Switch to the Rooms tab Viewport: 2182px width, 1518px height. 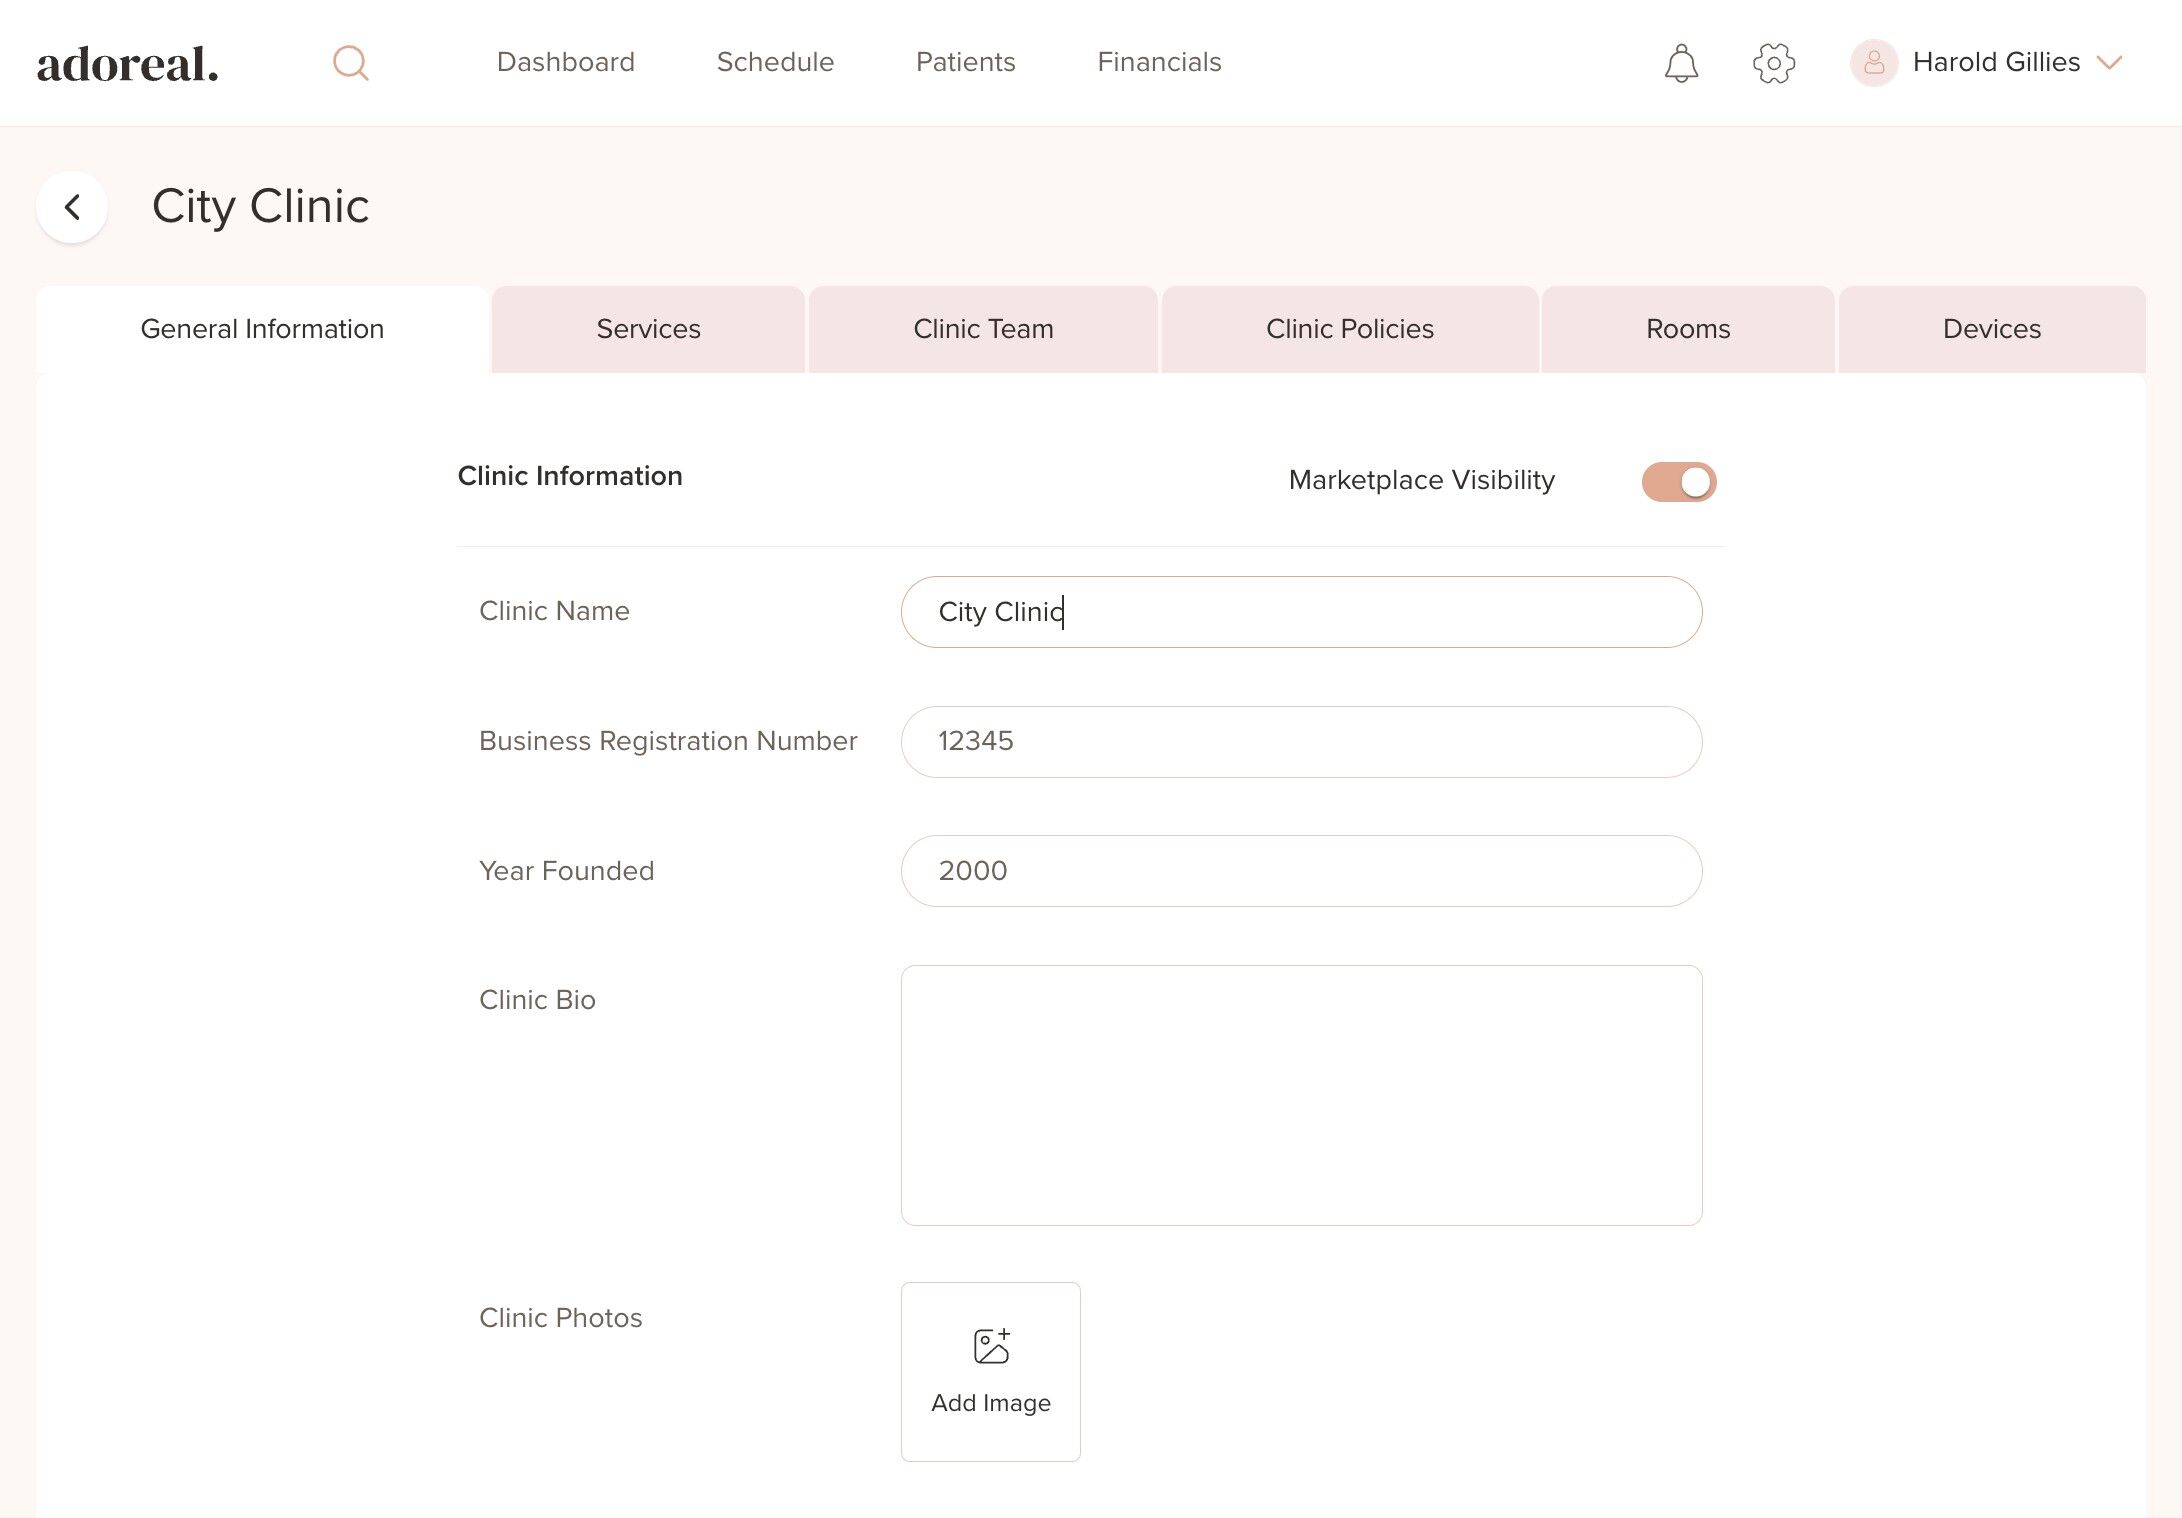pyautogui.click(x=1687, y=329)
